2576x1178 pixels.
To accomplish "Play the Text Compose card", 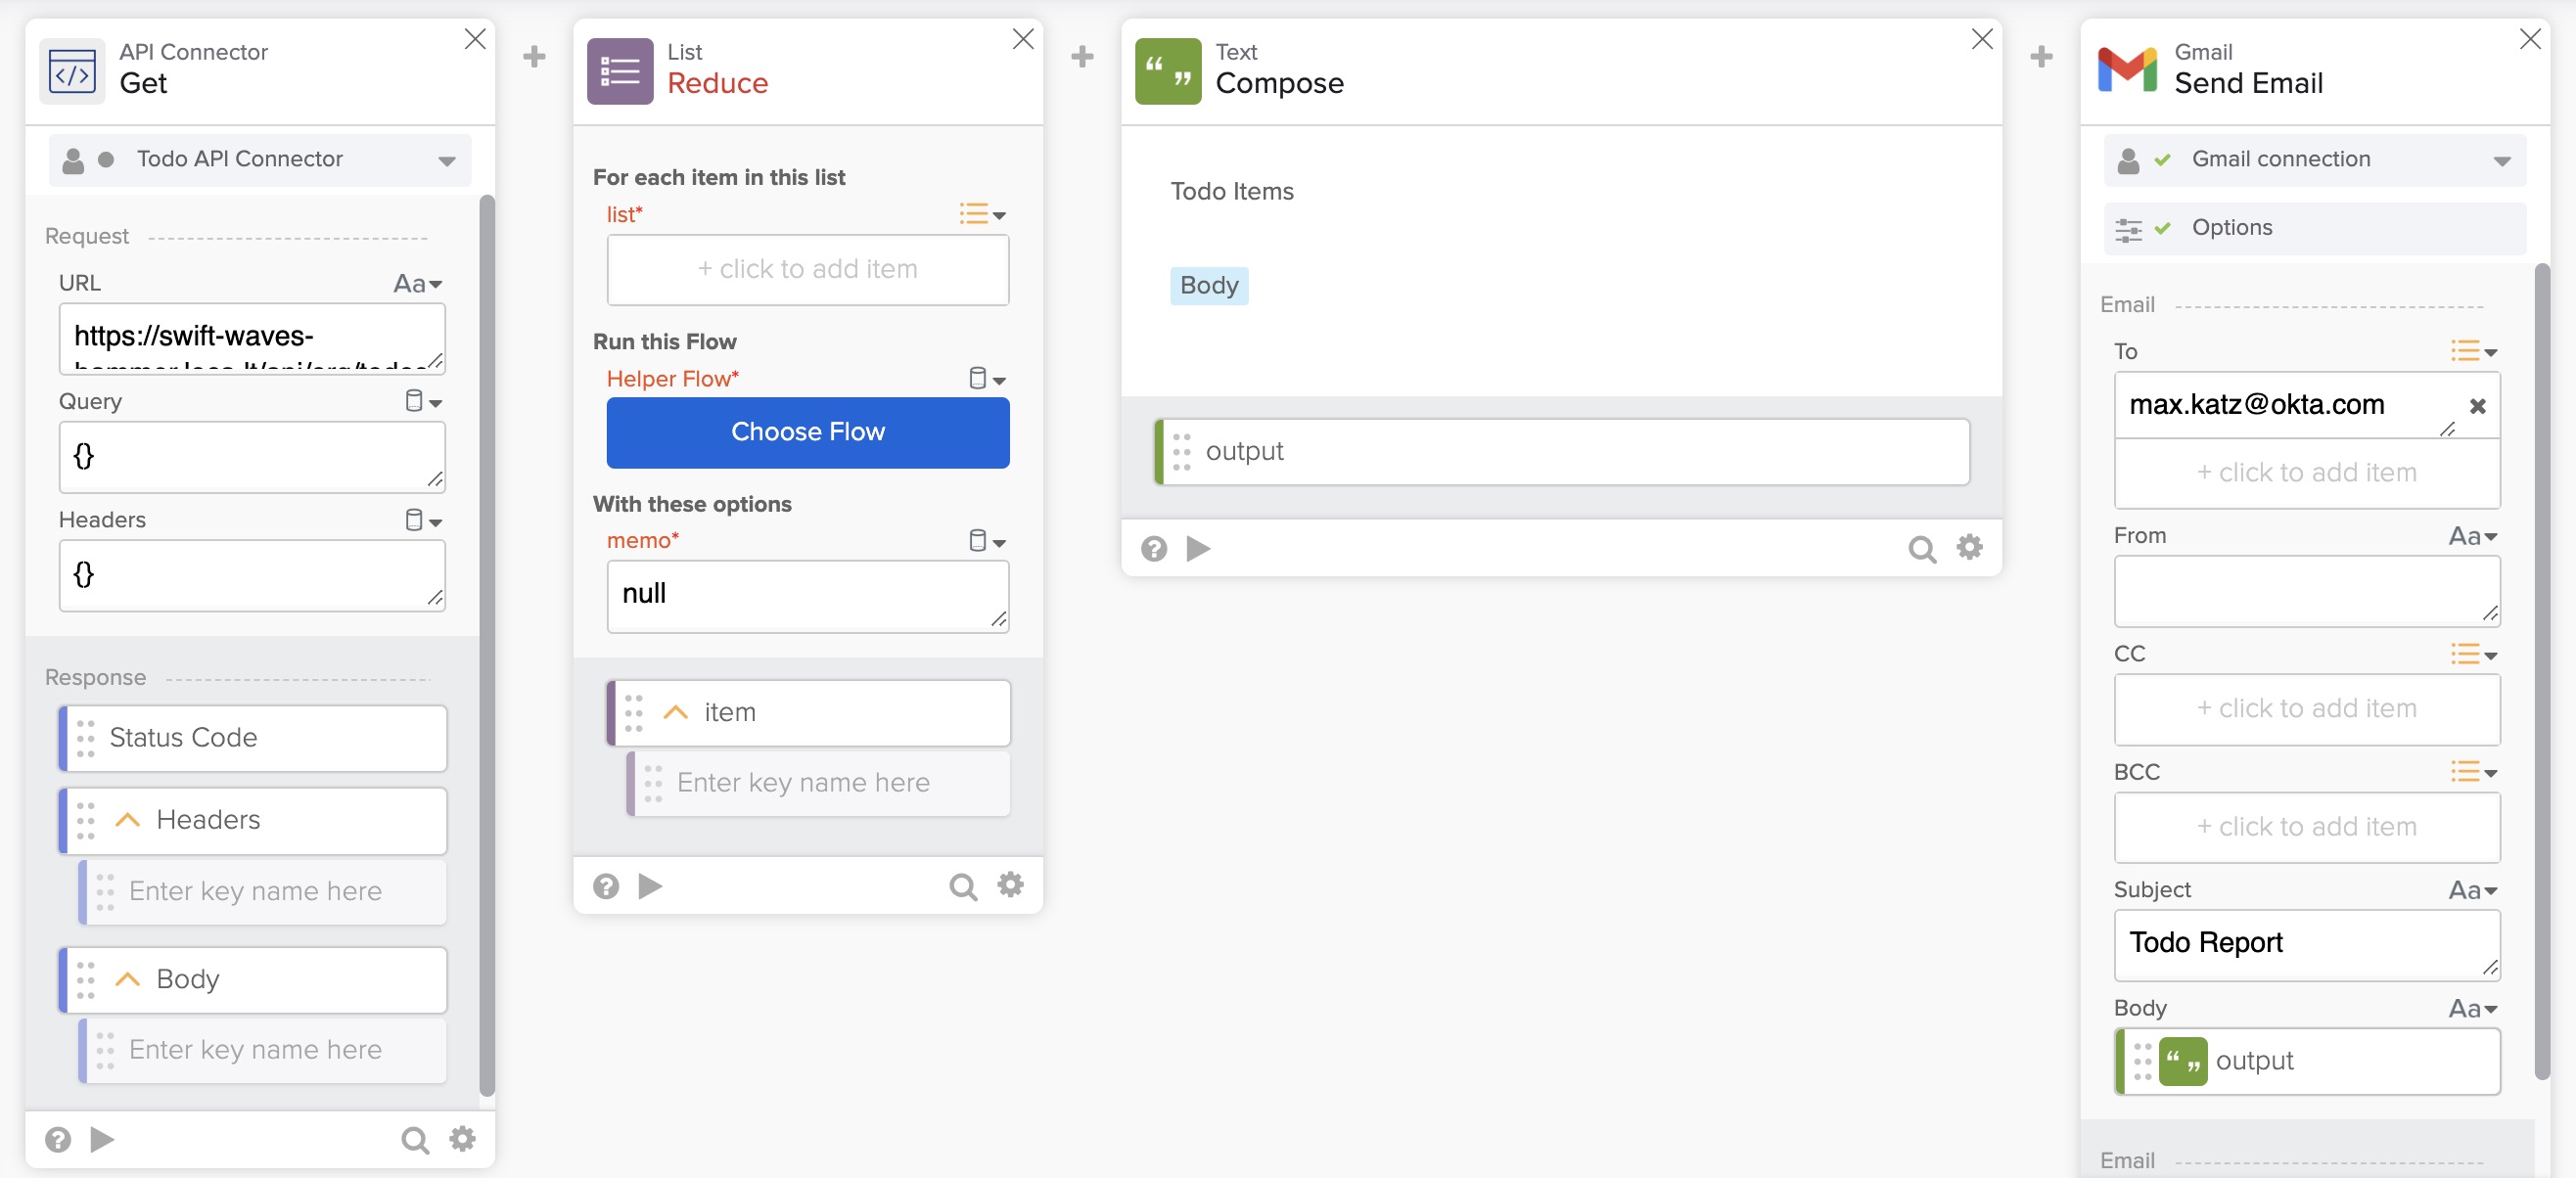I will 1198,548.
